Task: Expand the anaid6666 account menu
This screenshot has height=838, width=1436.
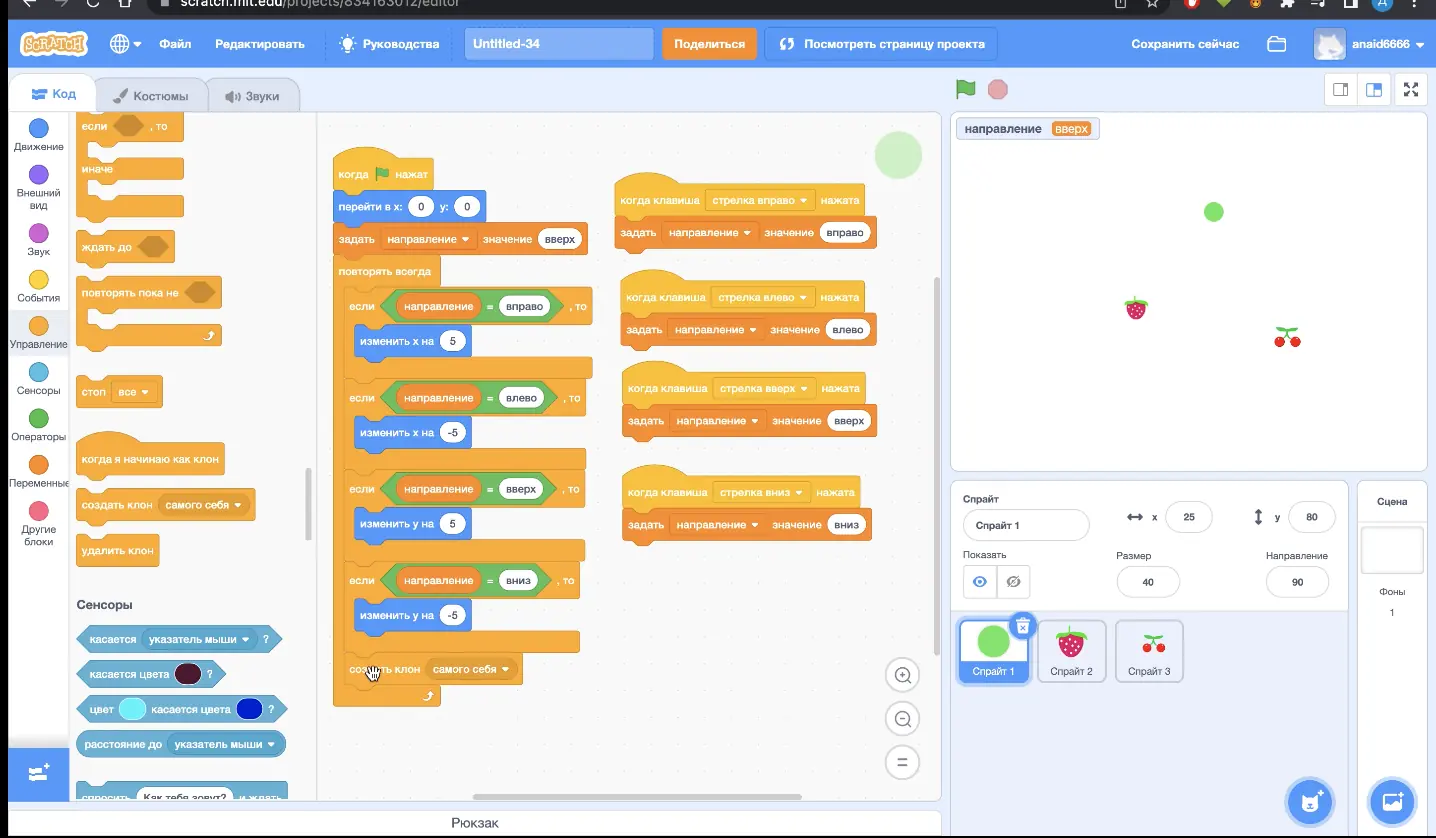Action: 1370,44
